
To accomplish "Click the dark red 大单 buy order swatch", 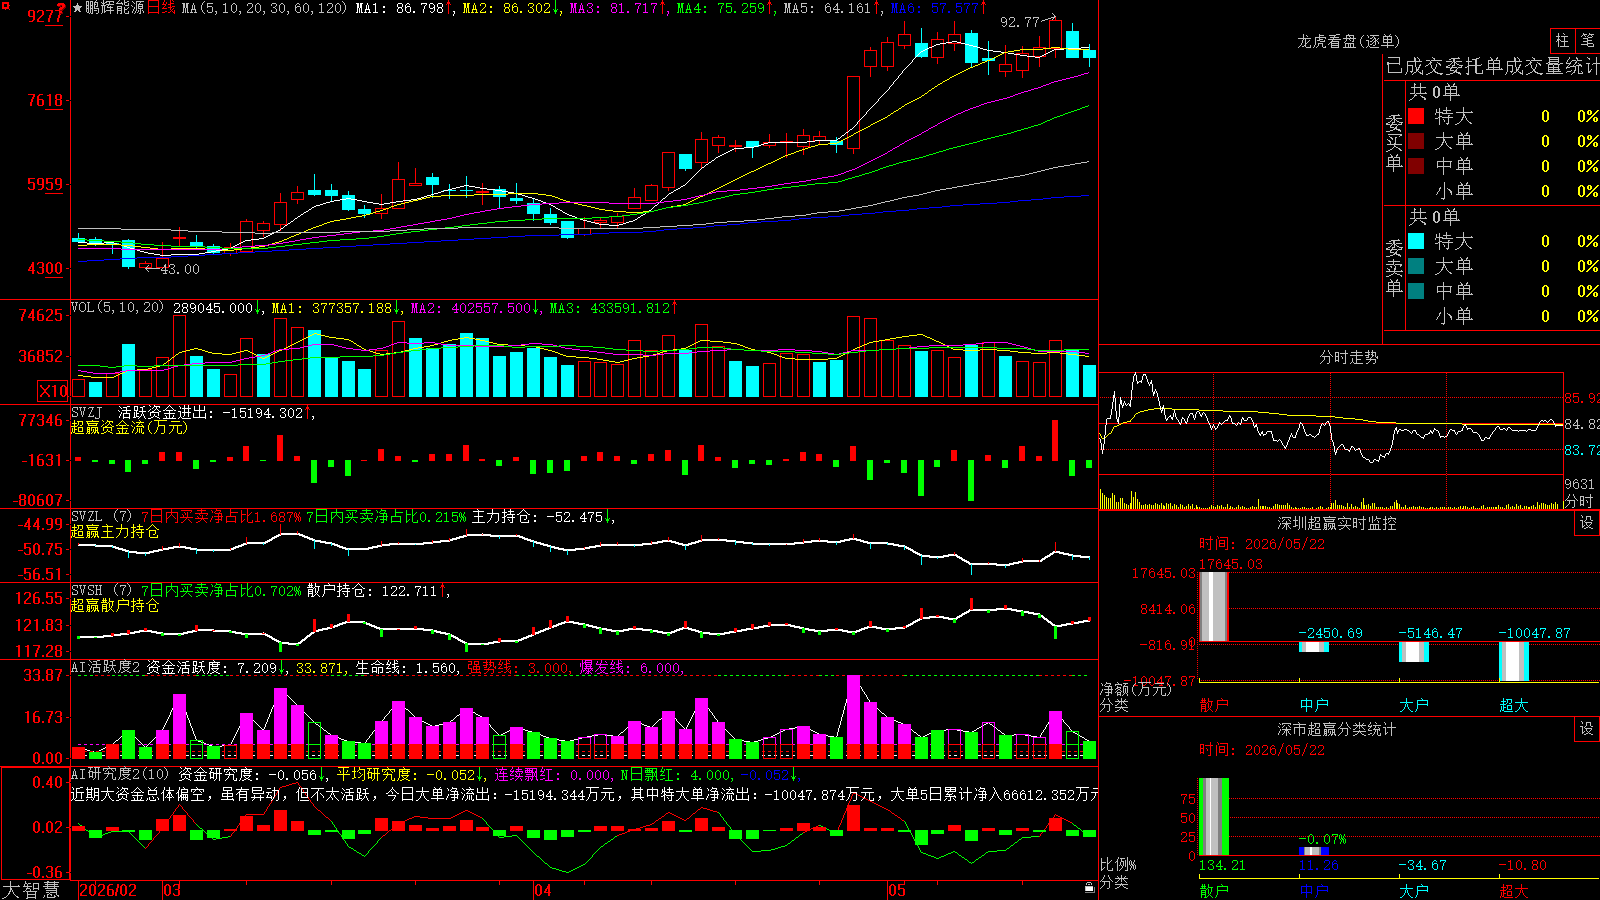I will pos(1416,141).
